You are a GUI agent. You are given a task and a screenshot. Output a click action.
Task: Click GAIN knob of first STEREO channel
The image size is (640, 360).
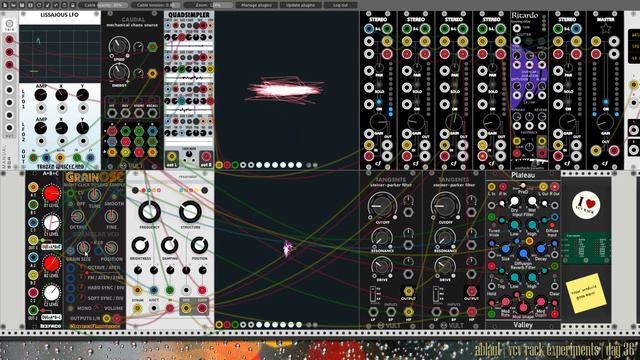tap(378, 122)
